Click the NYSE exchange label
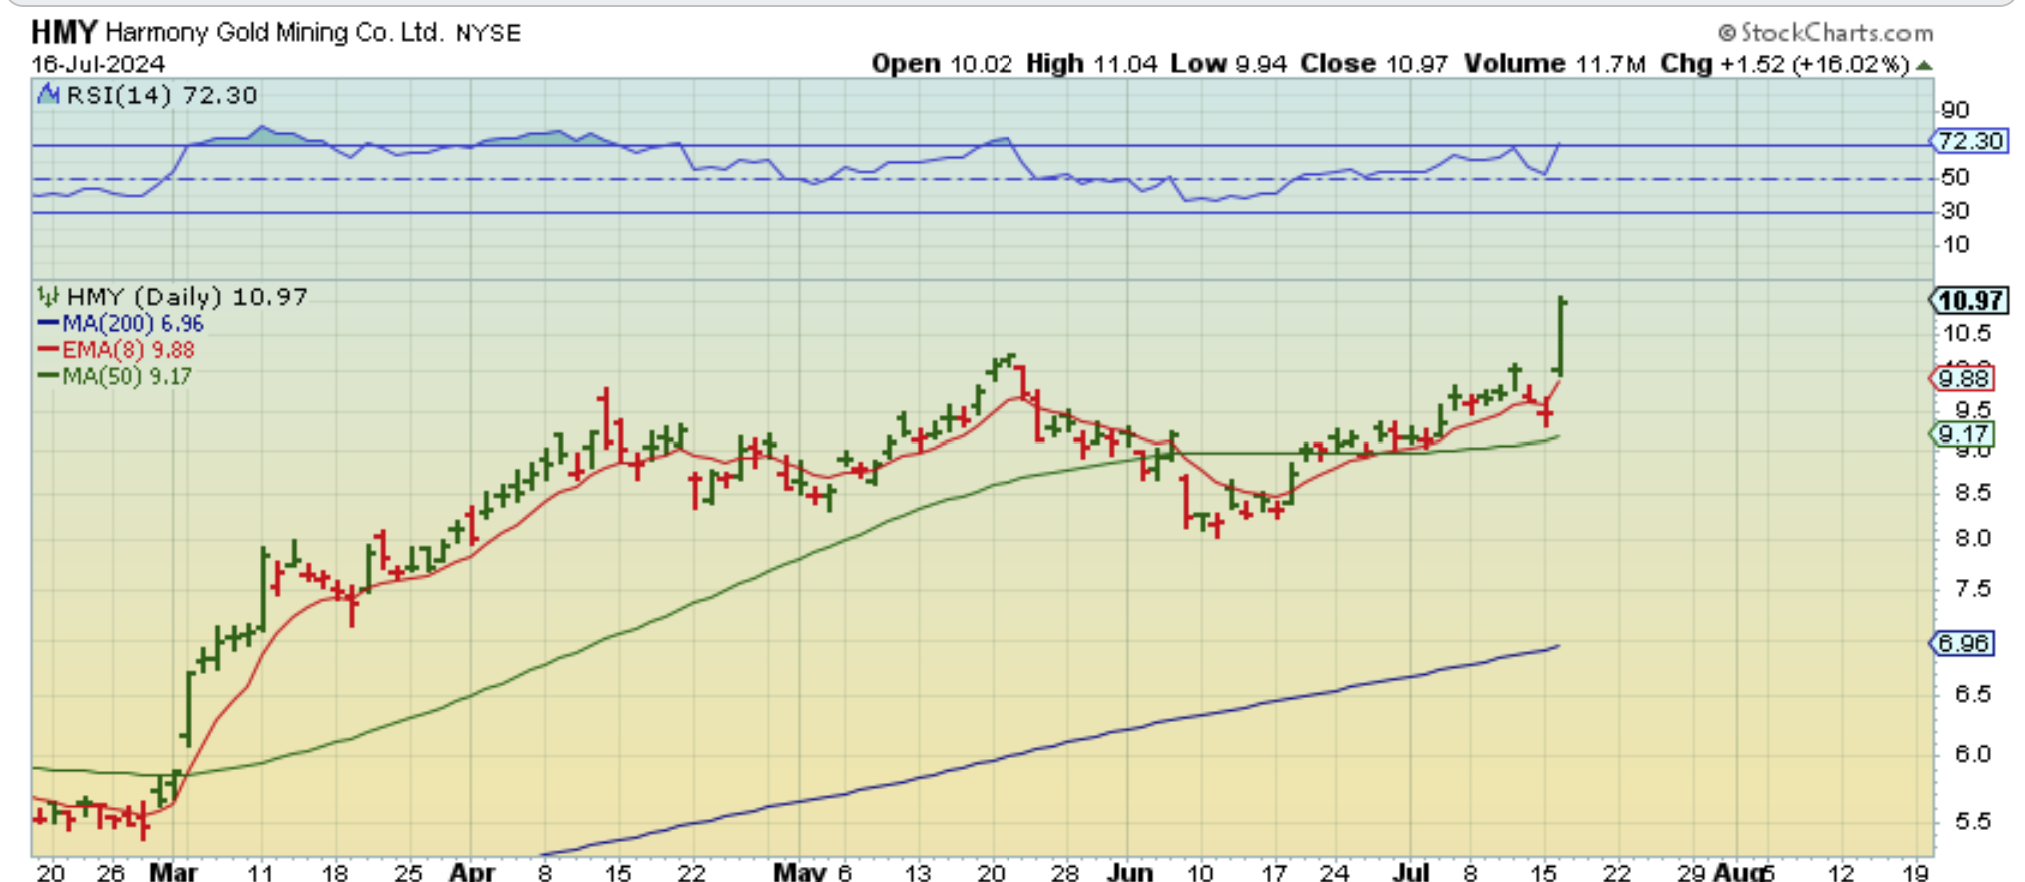 click(x=488, y=34)
